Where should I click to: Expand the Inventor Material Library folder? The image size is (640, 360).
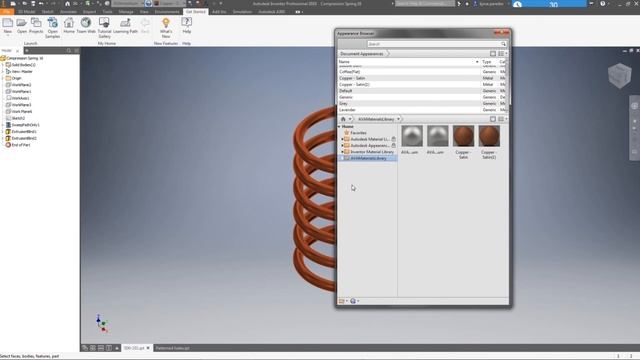pyautogui.click(x=342, y=152)
